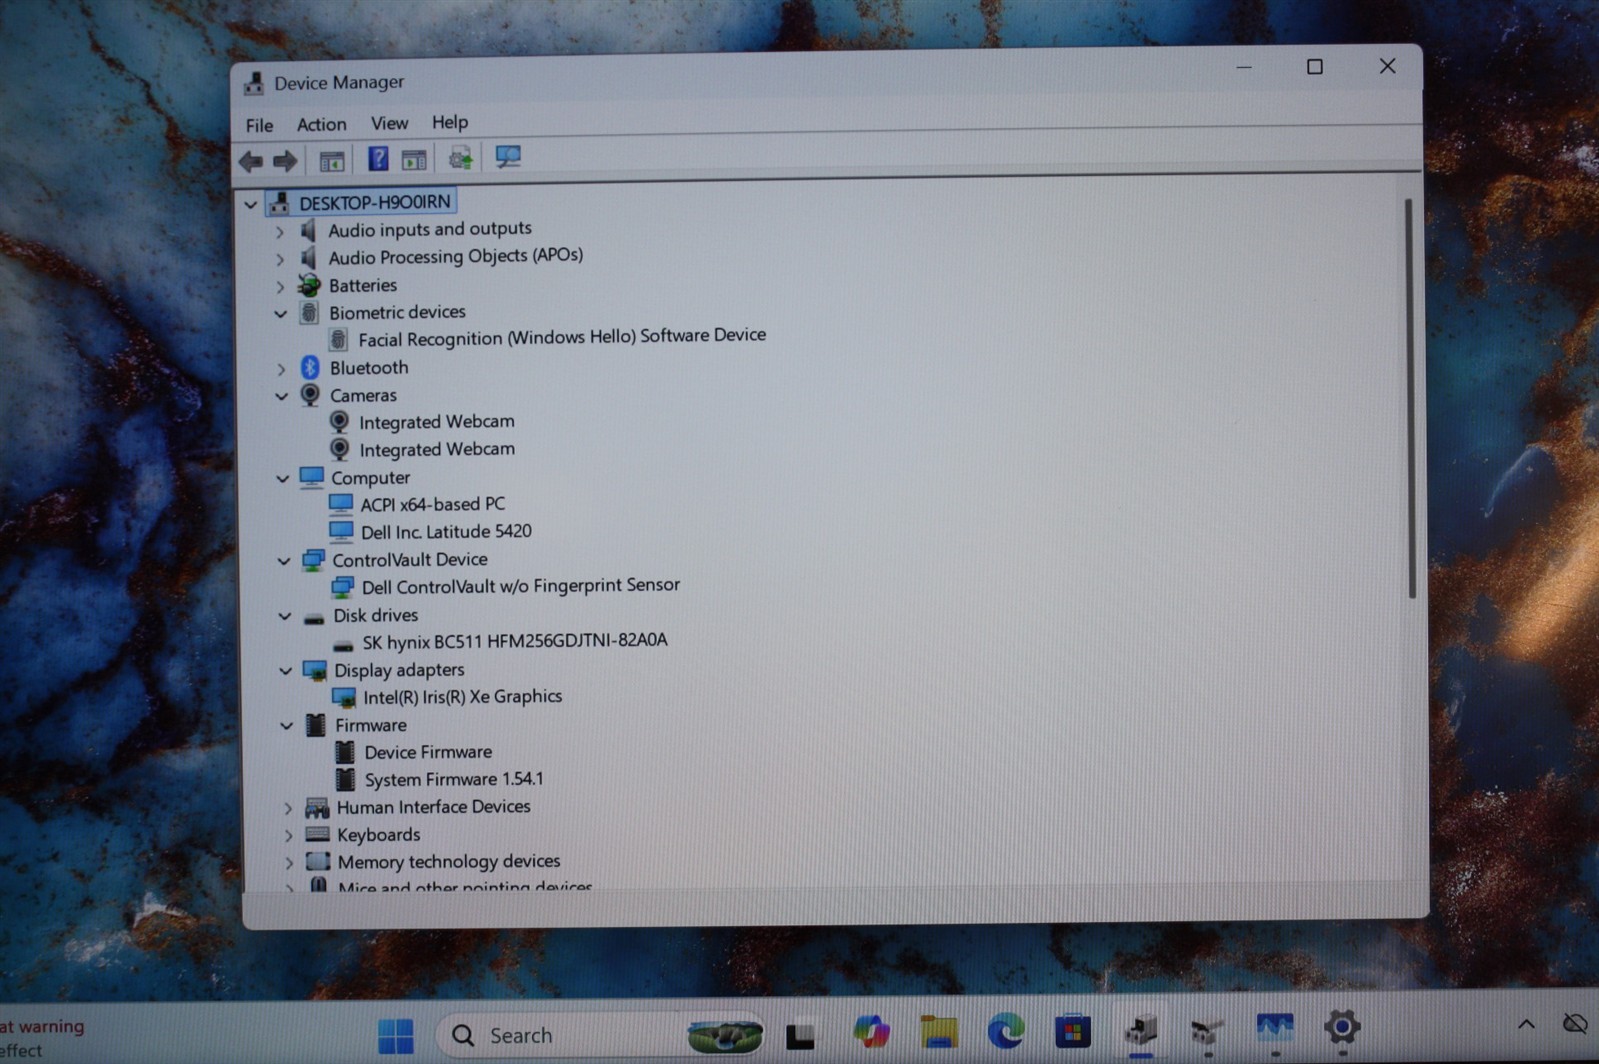This screenshot has height=1064, width=1599.
Task: Expand Memory technology devices
Action: click(x=289, y=862)
